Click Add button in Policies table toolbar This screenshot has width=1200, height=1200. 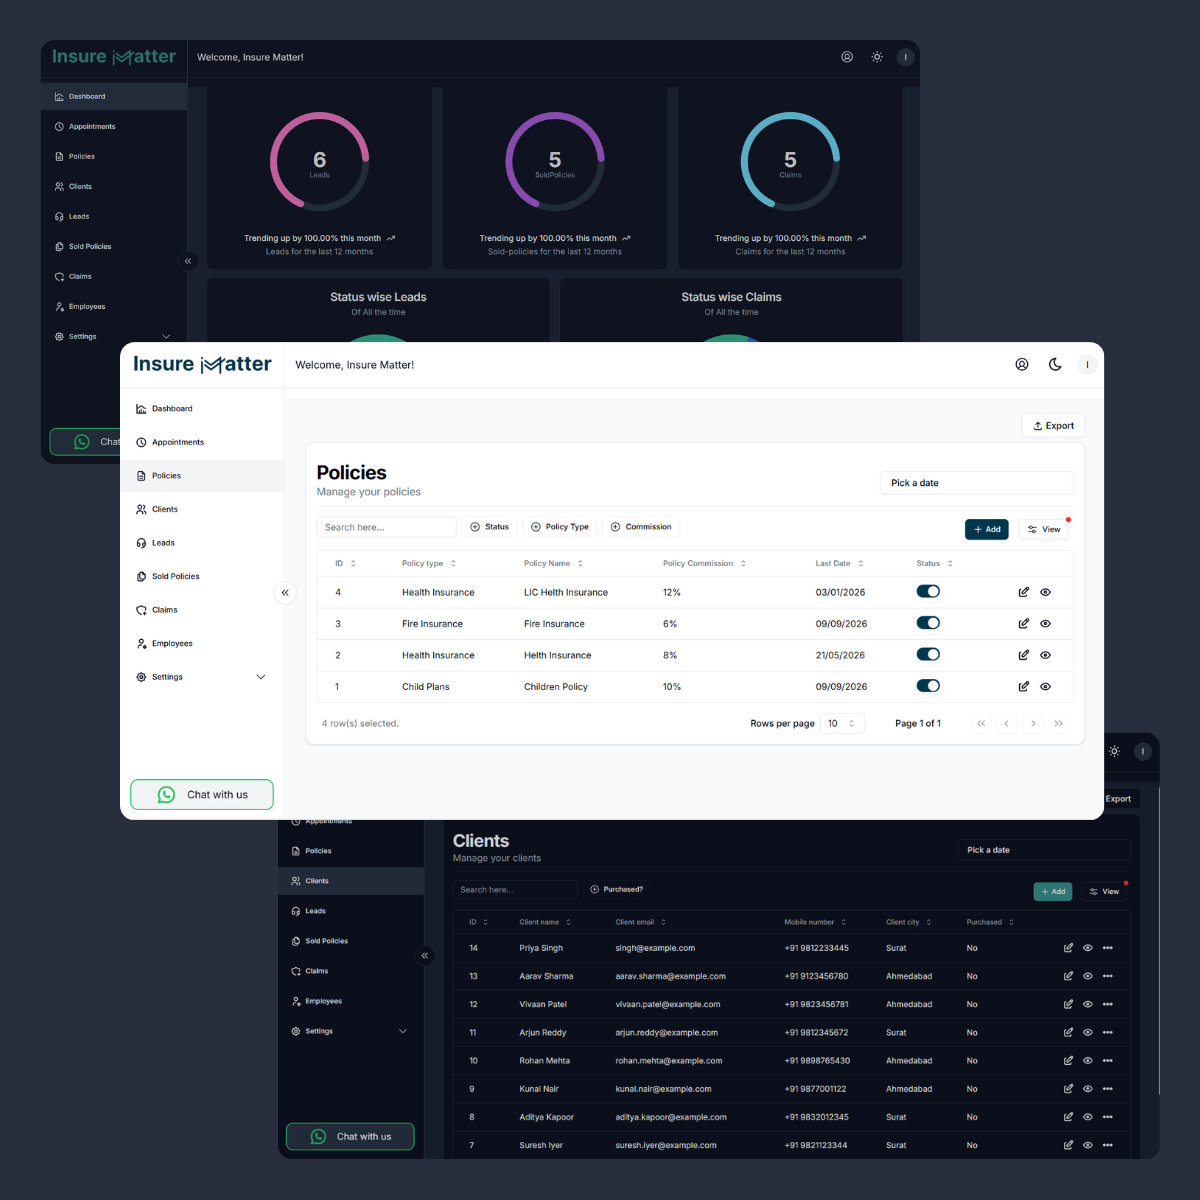click(x=986, y=529)
